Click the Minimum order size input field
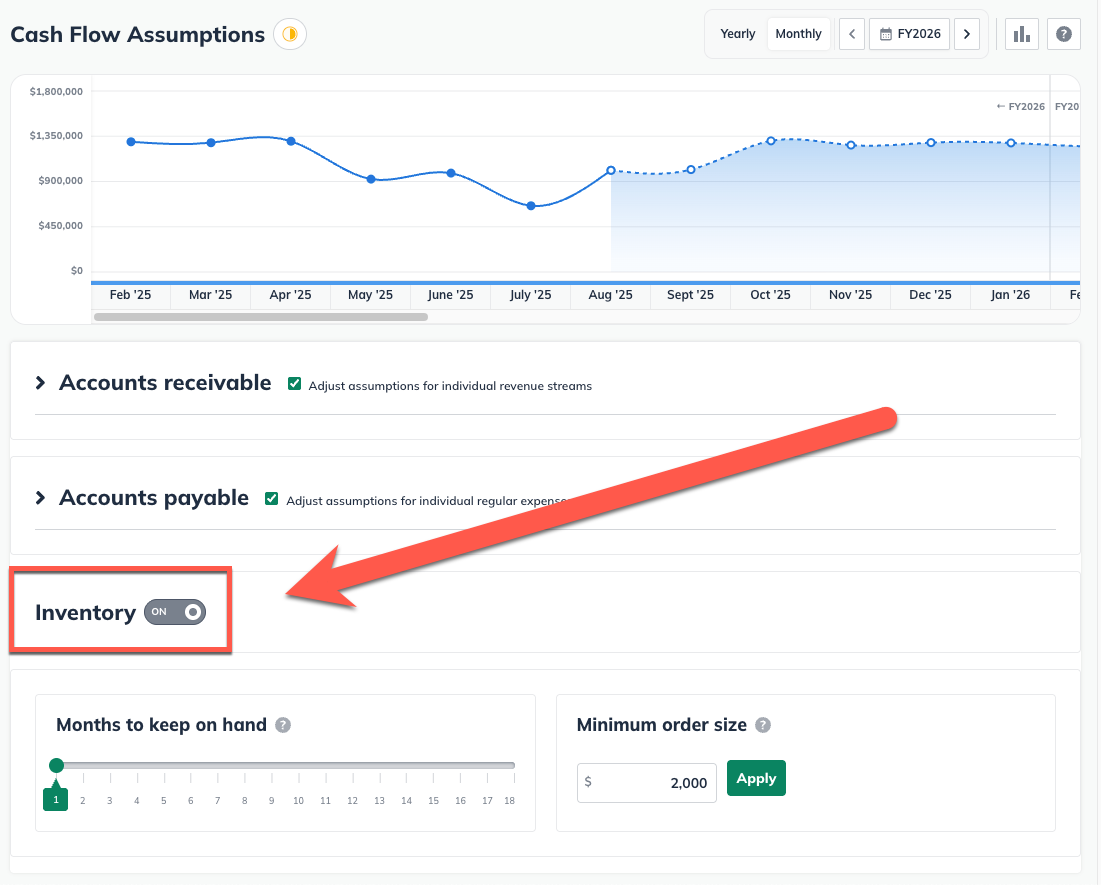 (647, 782)
